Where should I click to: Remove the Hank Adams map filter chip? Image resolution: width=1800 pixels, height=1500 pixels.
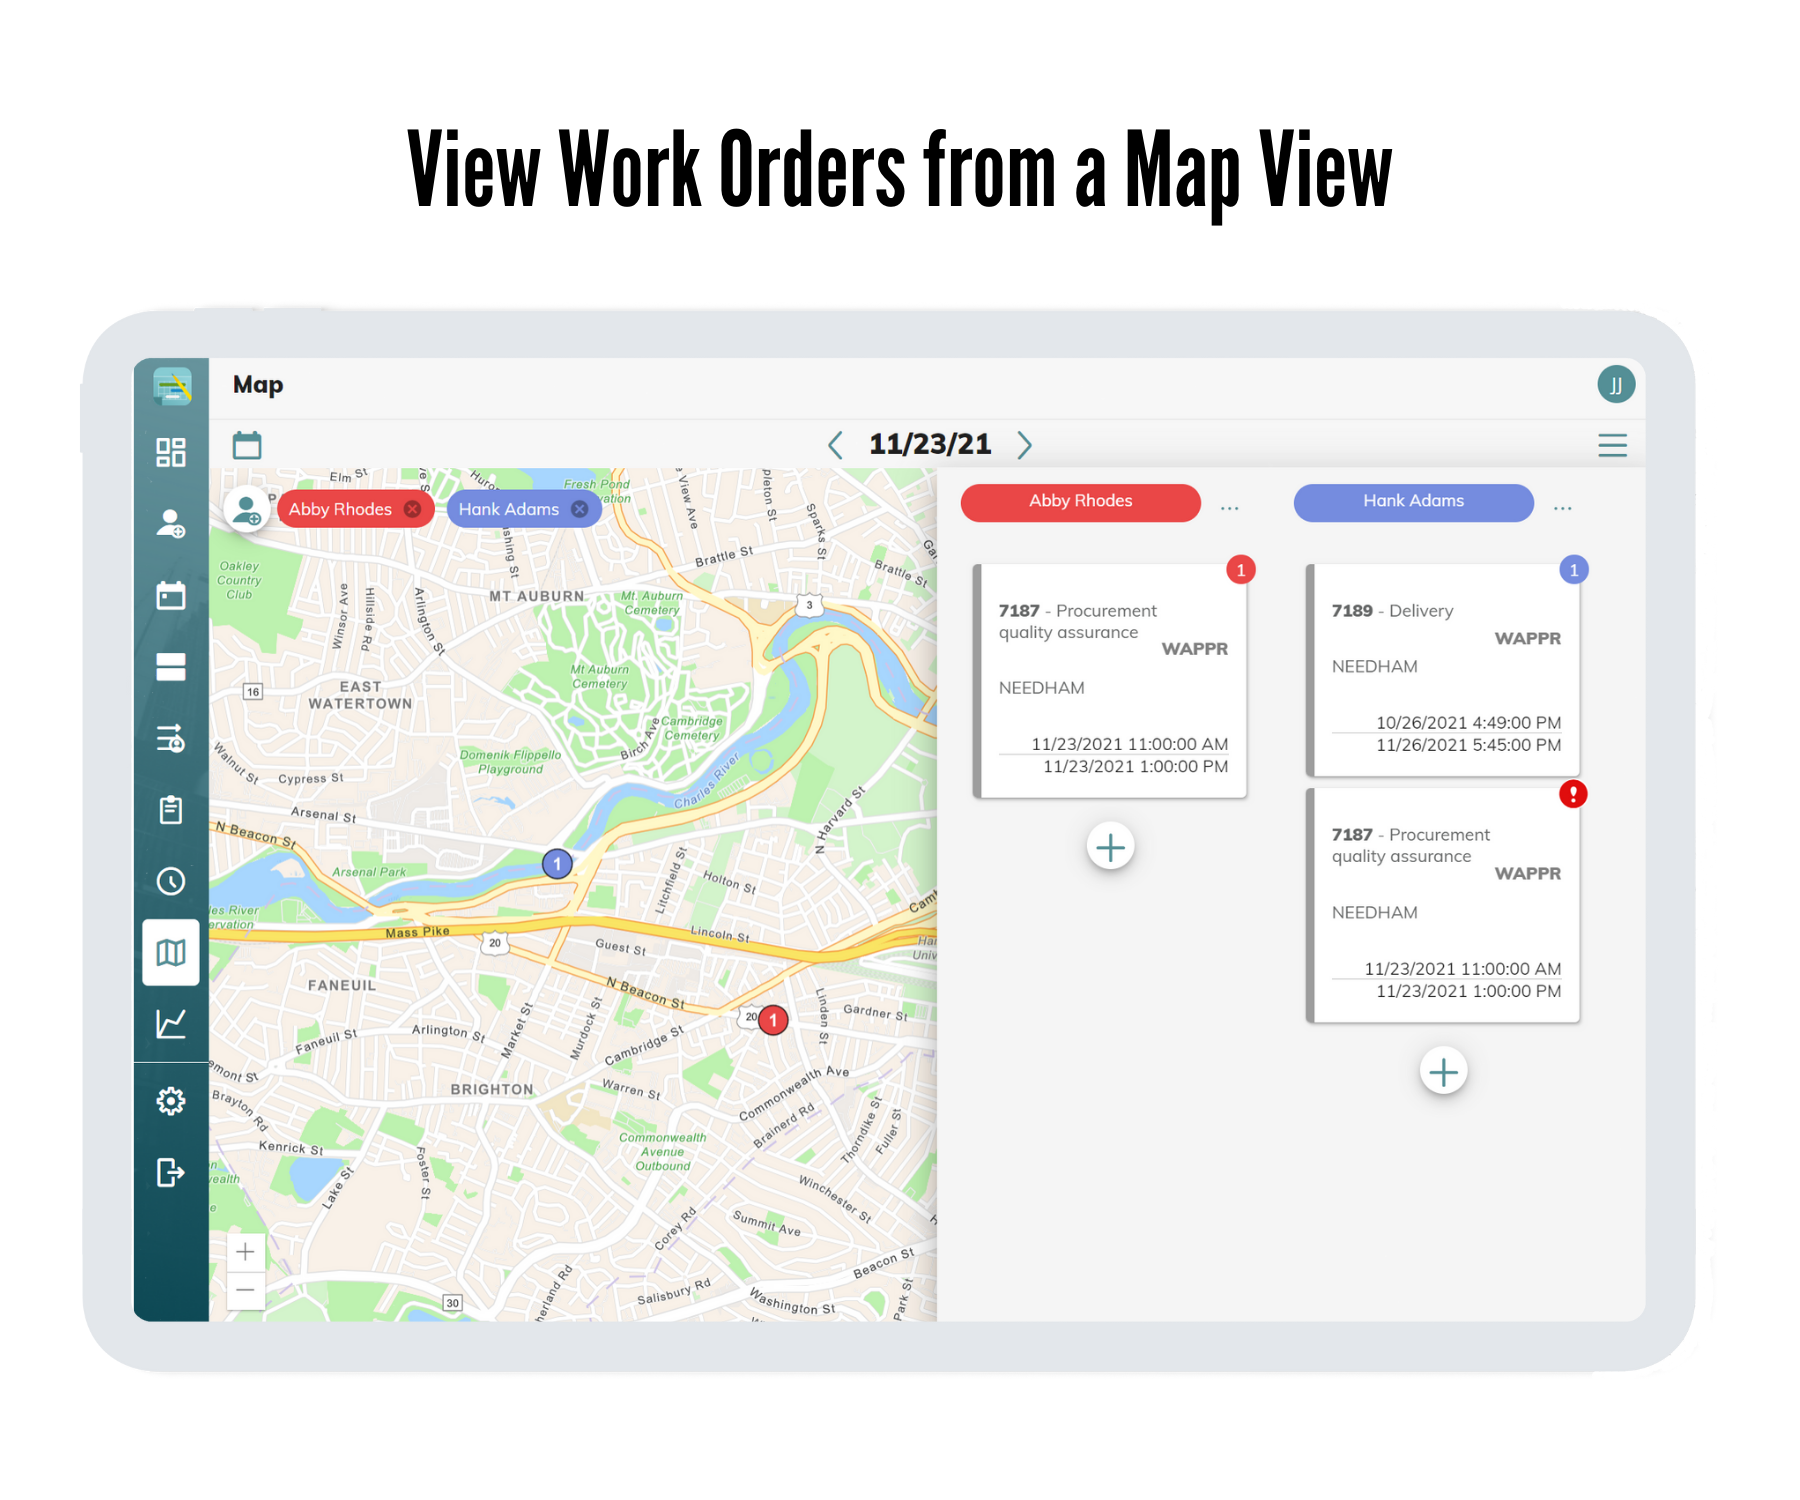click(x=579, y=509)
